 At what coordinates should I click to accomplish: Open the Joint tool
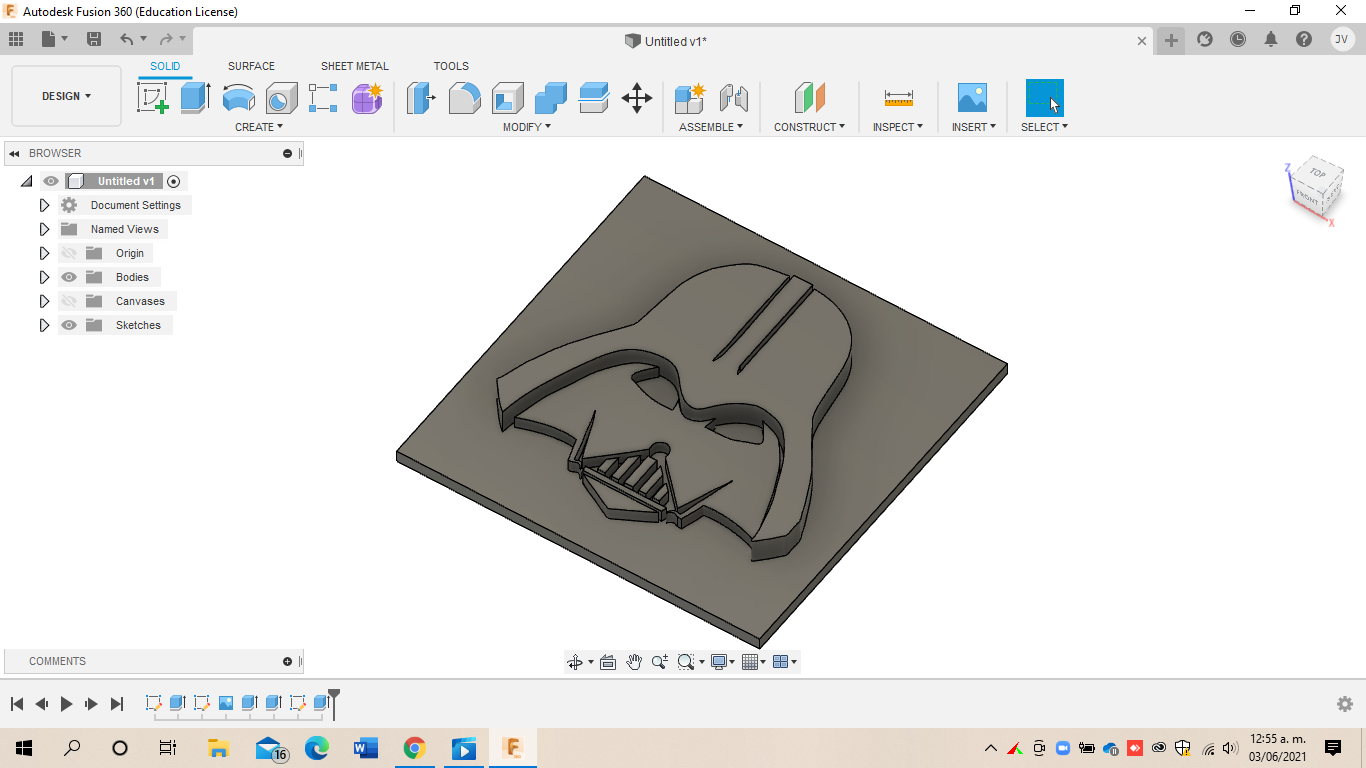point(734,98)
